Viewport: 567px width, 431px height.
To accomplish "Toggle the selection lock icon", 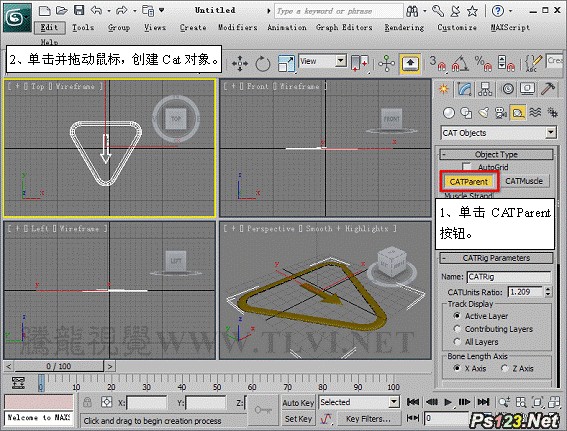I will coord(87,402).
